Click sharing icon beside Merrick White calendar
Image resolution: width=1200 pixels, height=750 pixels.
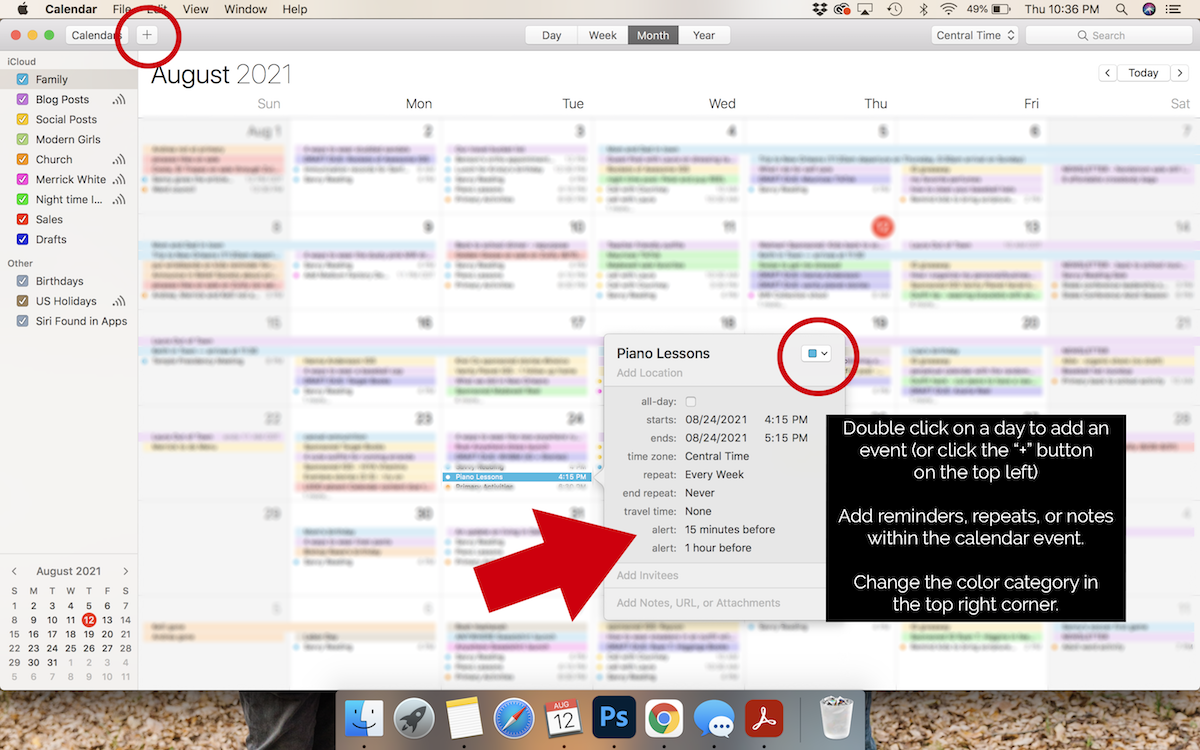119,180
